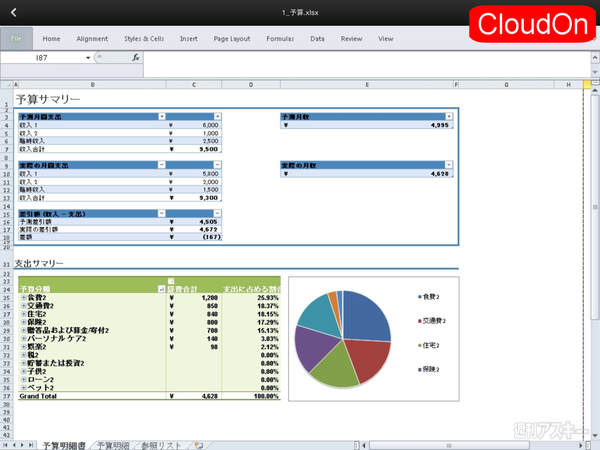Select column B header
Image resolution: width=600 pixels, height=450 pixels.
pyautogui.click(x=93, y=85)
